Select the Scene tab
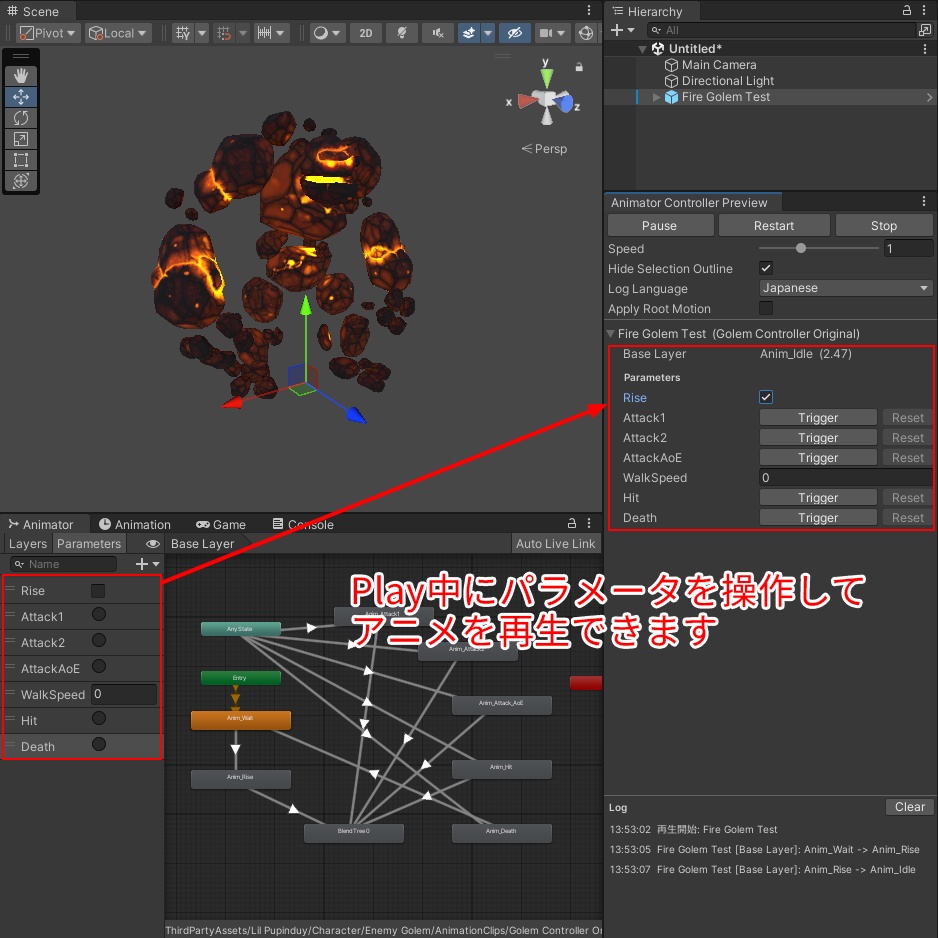The height and width of the screenshot is (938, 938). click(x=34, y=11)
